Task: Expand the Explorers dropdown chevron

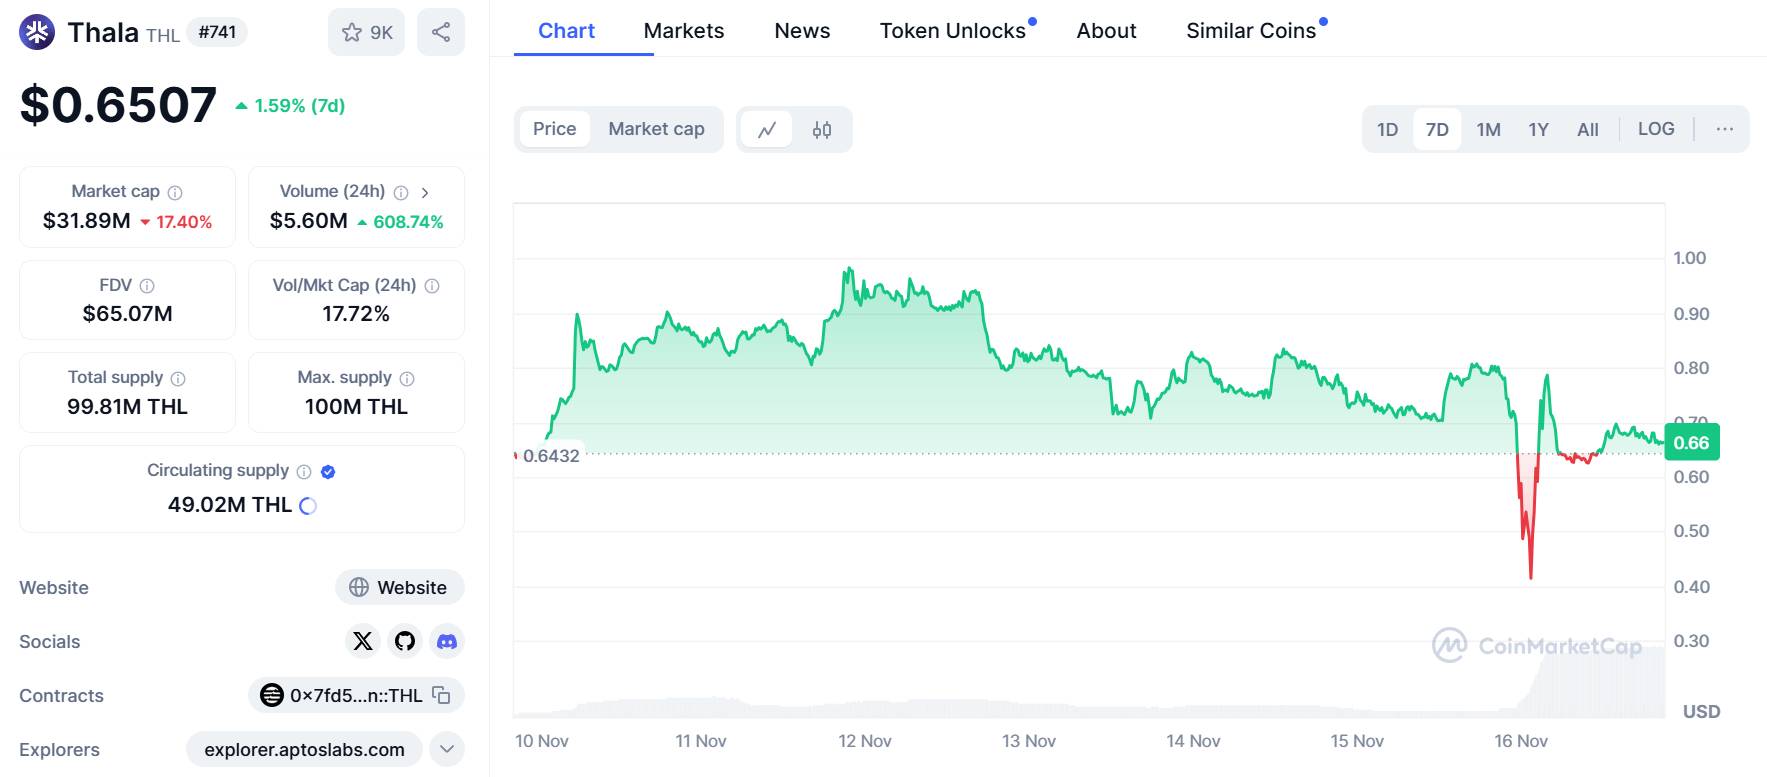Action: pos(447,749)
